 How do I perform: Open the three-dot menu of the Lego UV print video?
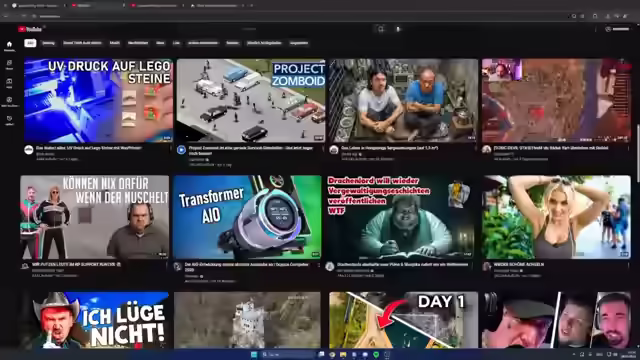pos(171,148)
